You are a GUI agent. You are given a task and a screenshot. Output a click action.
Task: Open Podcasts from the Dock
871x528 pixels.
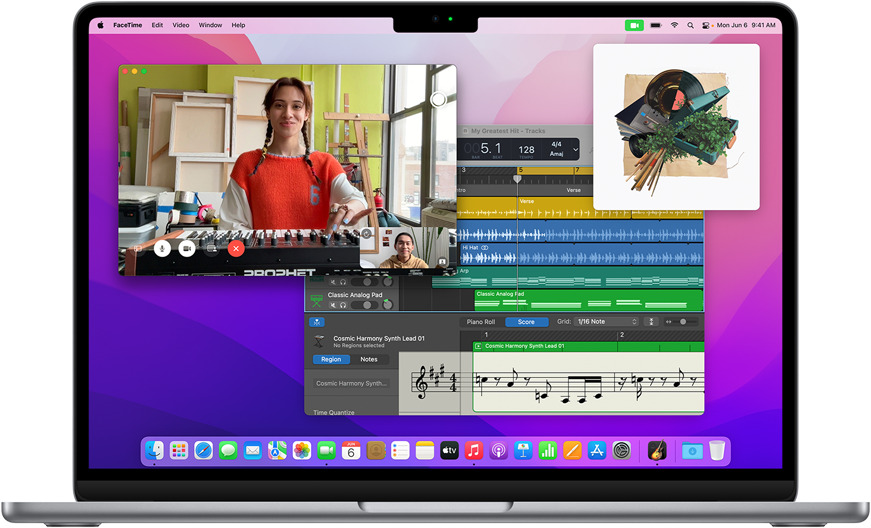click(x=498, y=451)
